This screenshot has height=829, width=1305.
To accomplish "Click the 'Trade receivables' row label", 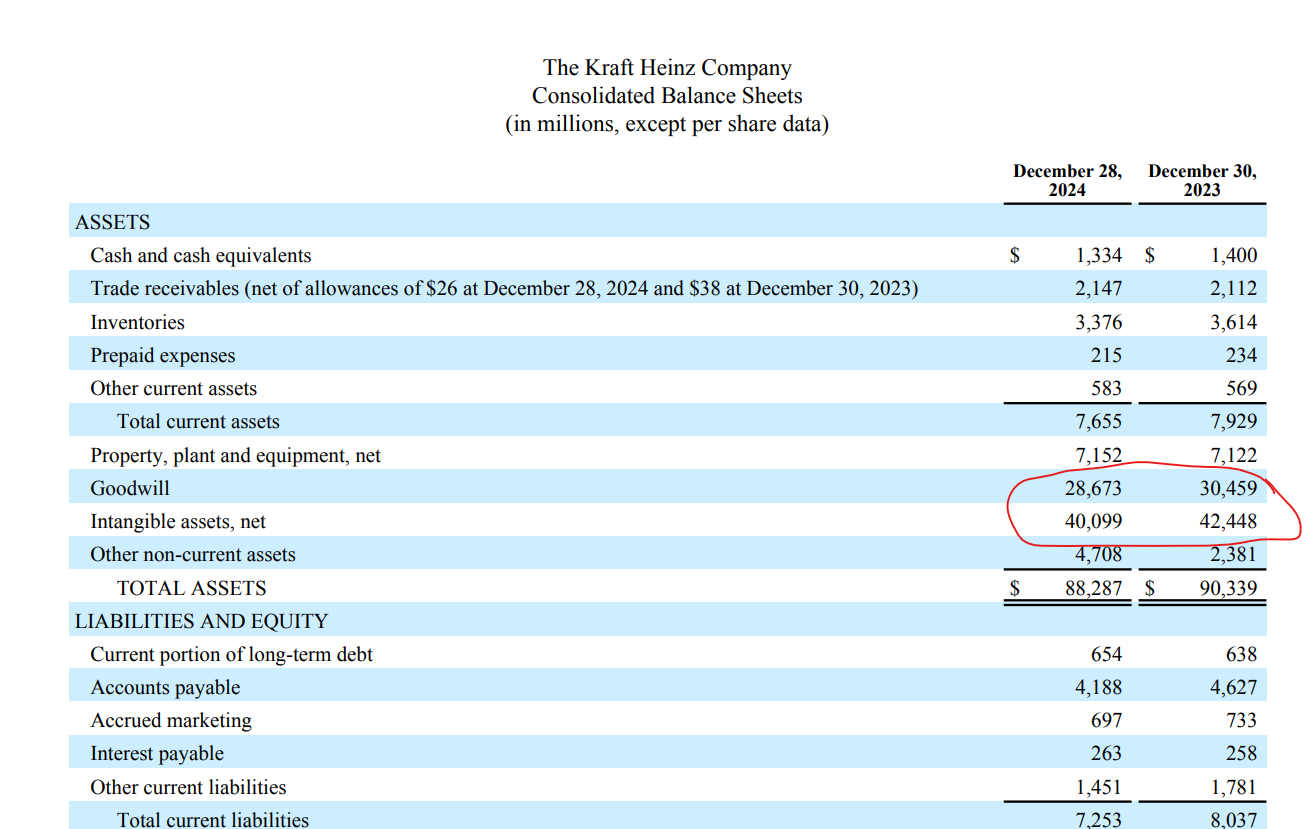I will tap(504, 288).
